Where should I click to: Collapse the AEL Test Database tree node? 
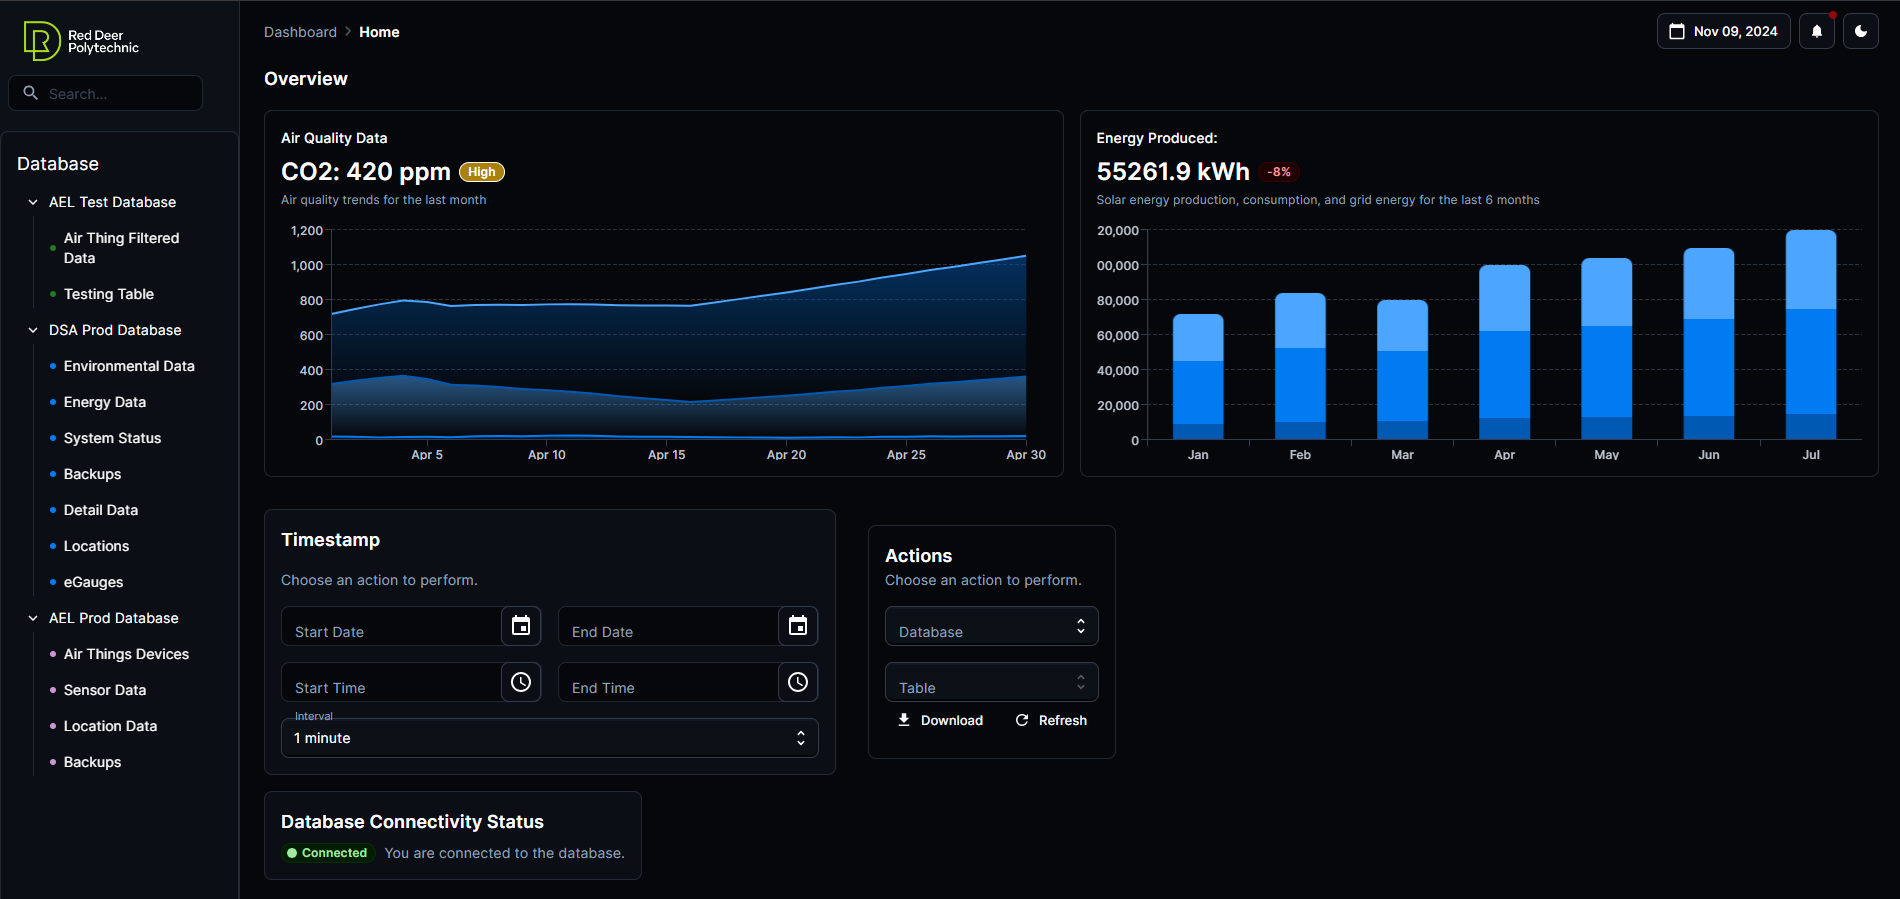33,202
